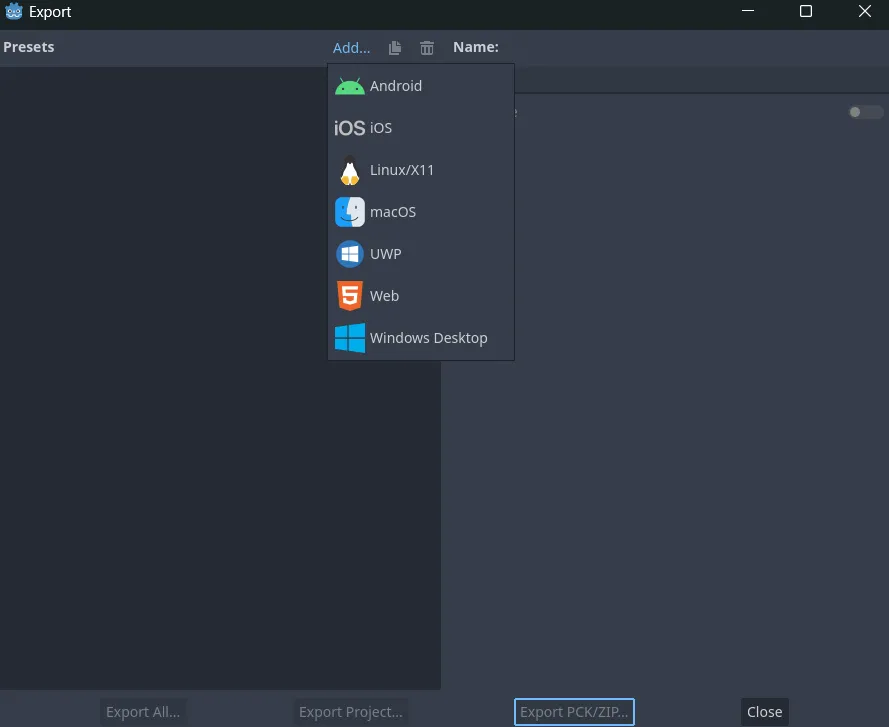
Task: Click the HTML5 Web shield icon
Action: pyautogui.click(x=349, y=296)
